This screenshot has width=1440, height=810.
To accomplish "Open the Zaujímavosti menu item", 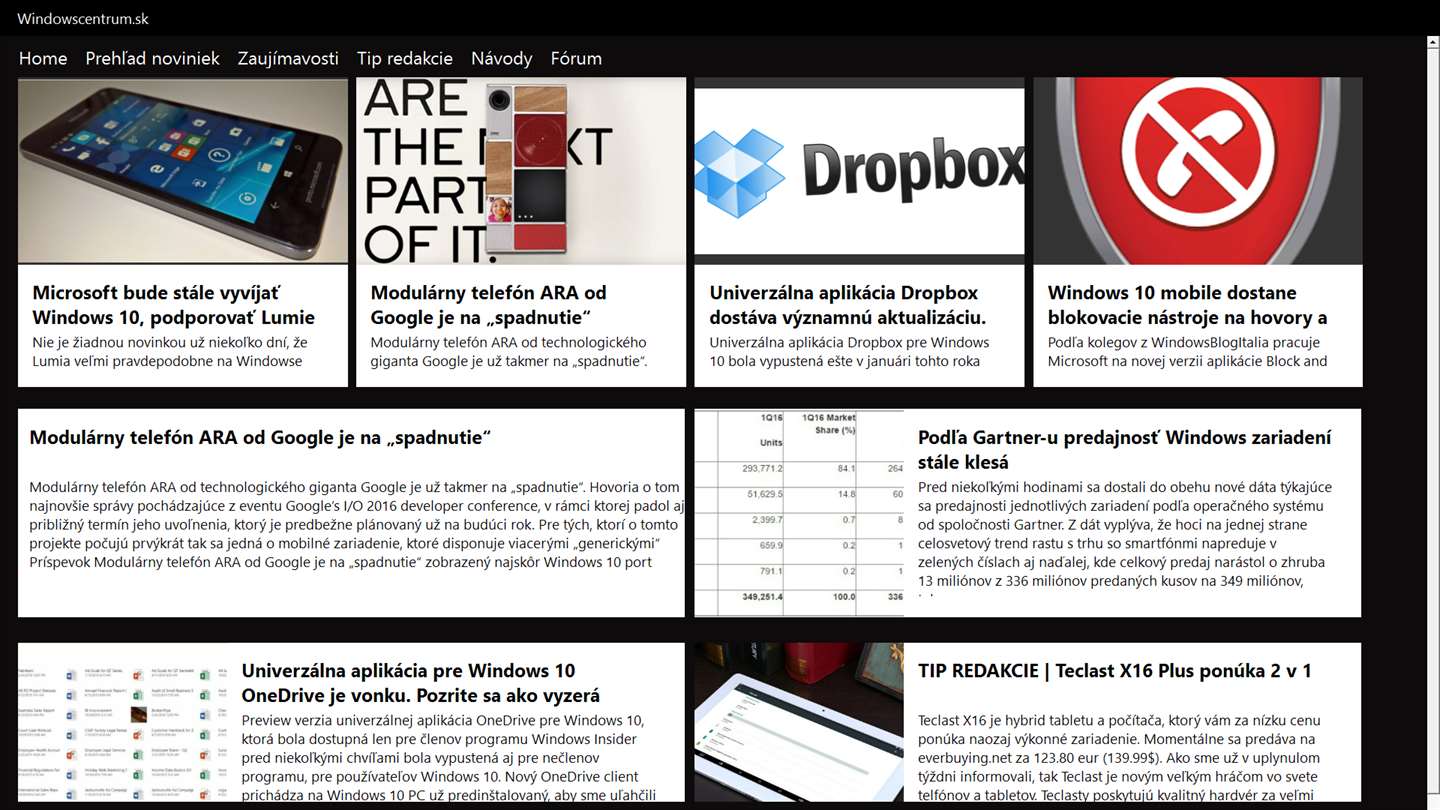I will coord(288,58).
